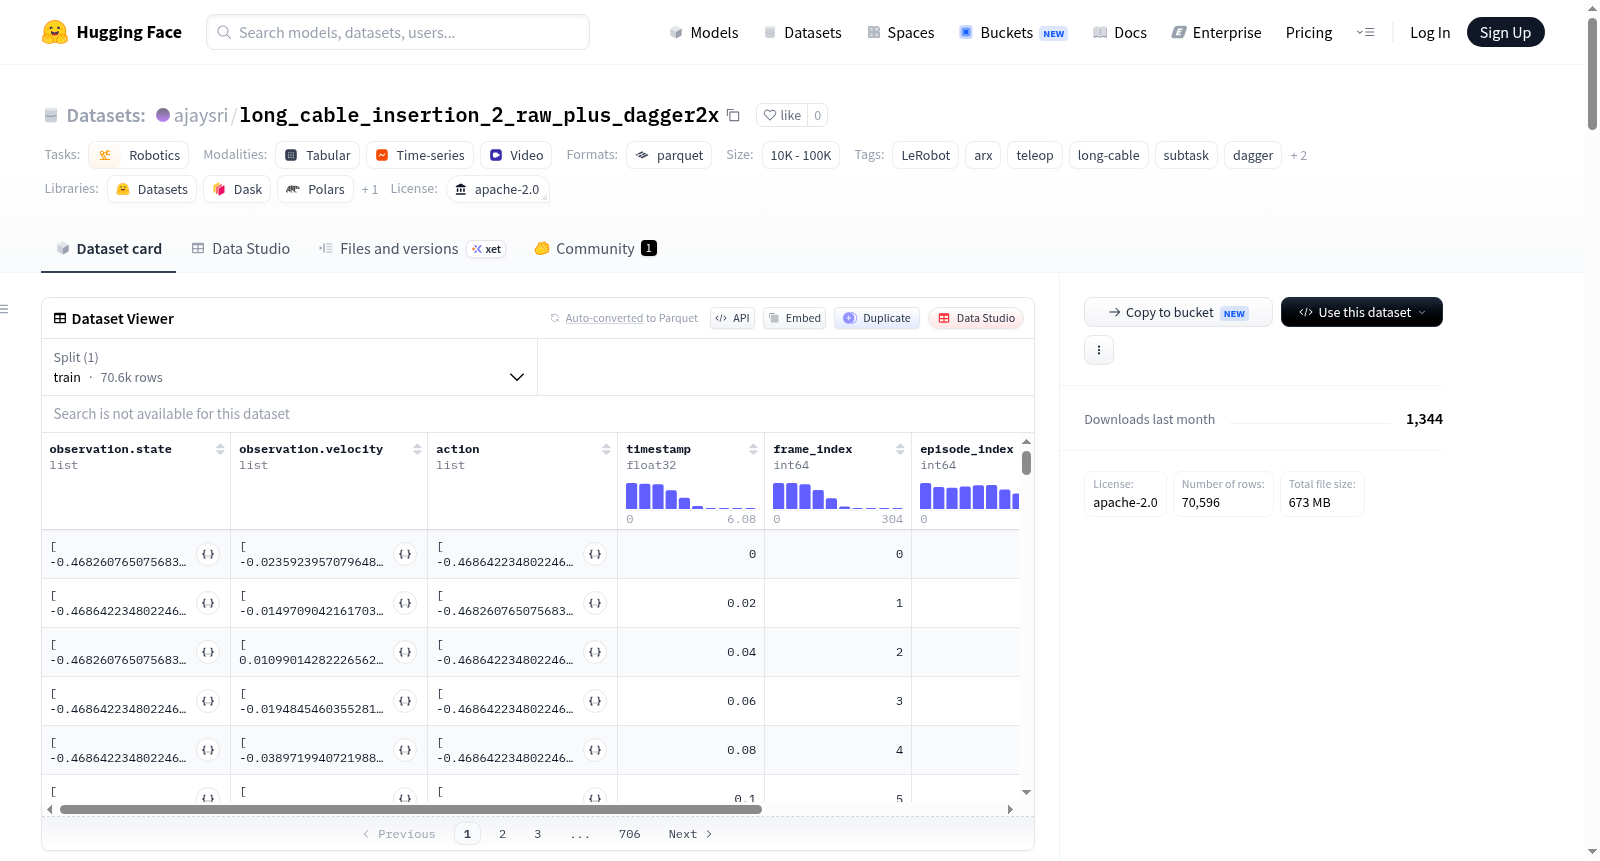Open the API button in Dataset Viewer

732,318
